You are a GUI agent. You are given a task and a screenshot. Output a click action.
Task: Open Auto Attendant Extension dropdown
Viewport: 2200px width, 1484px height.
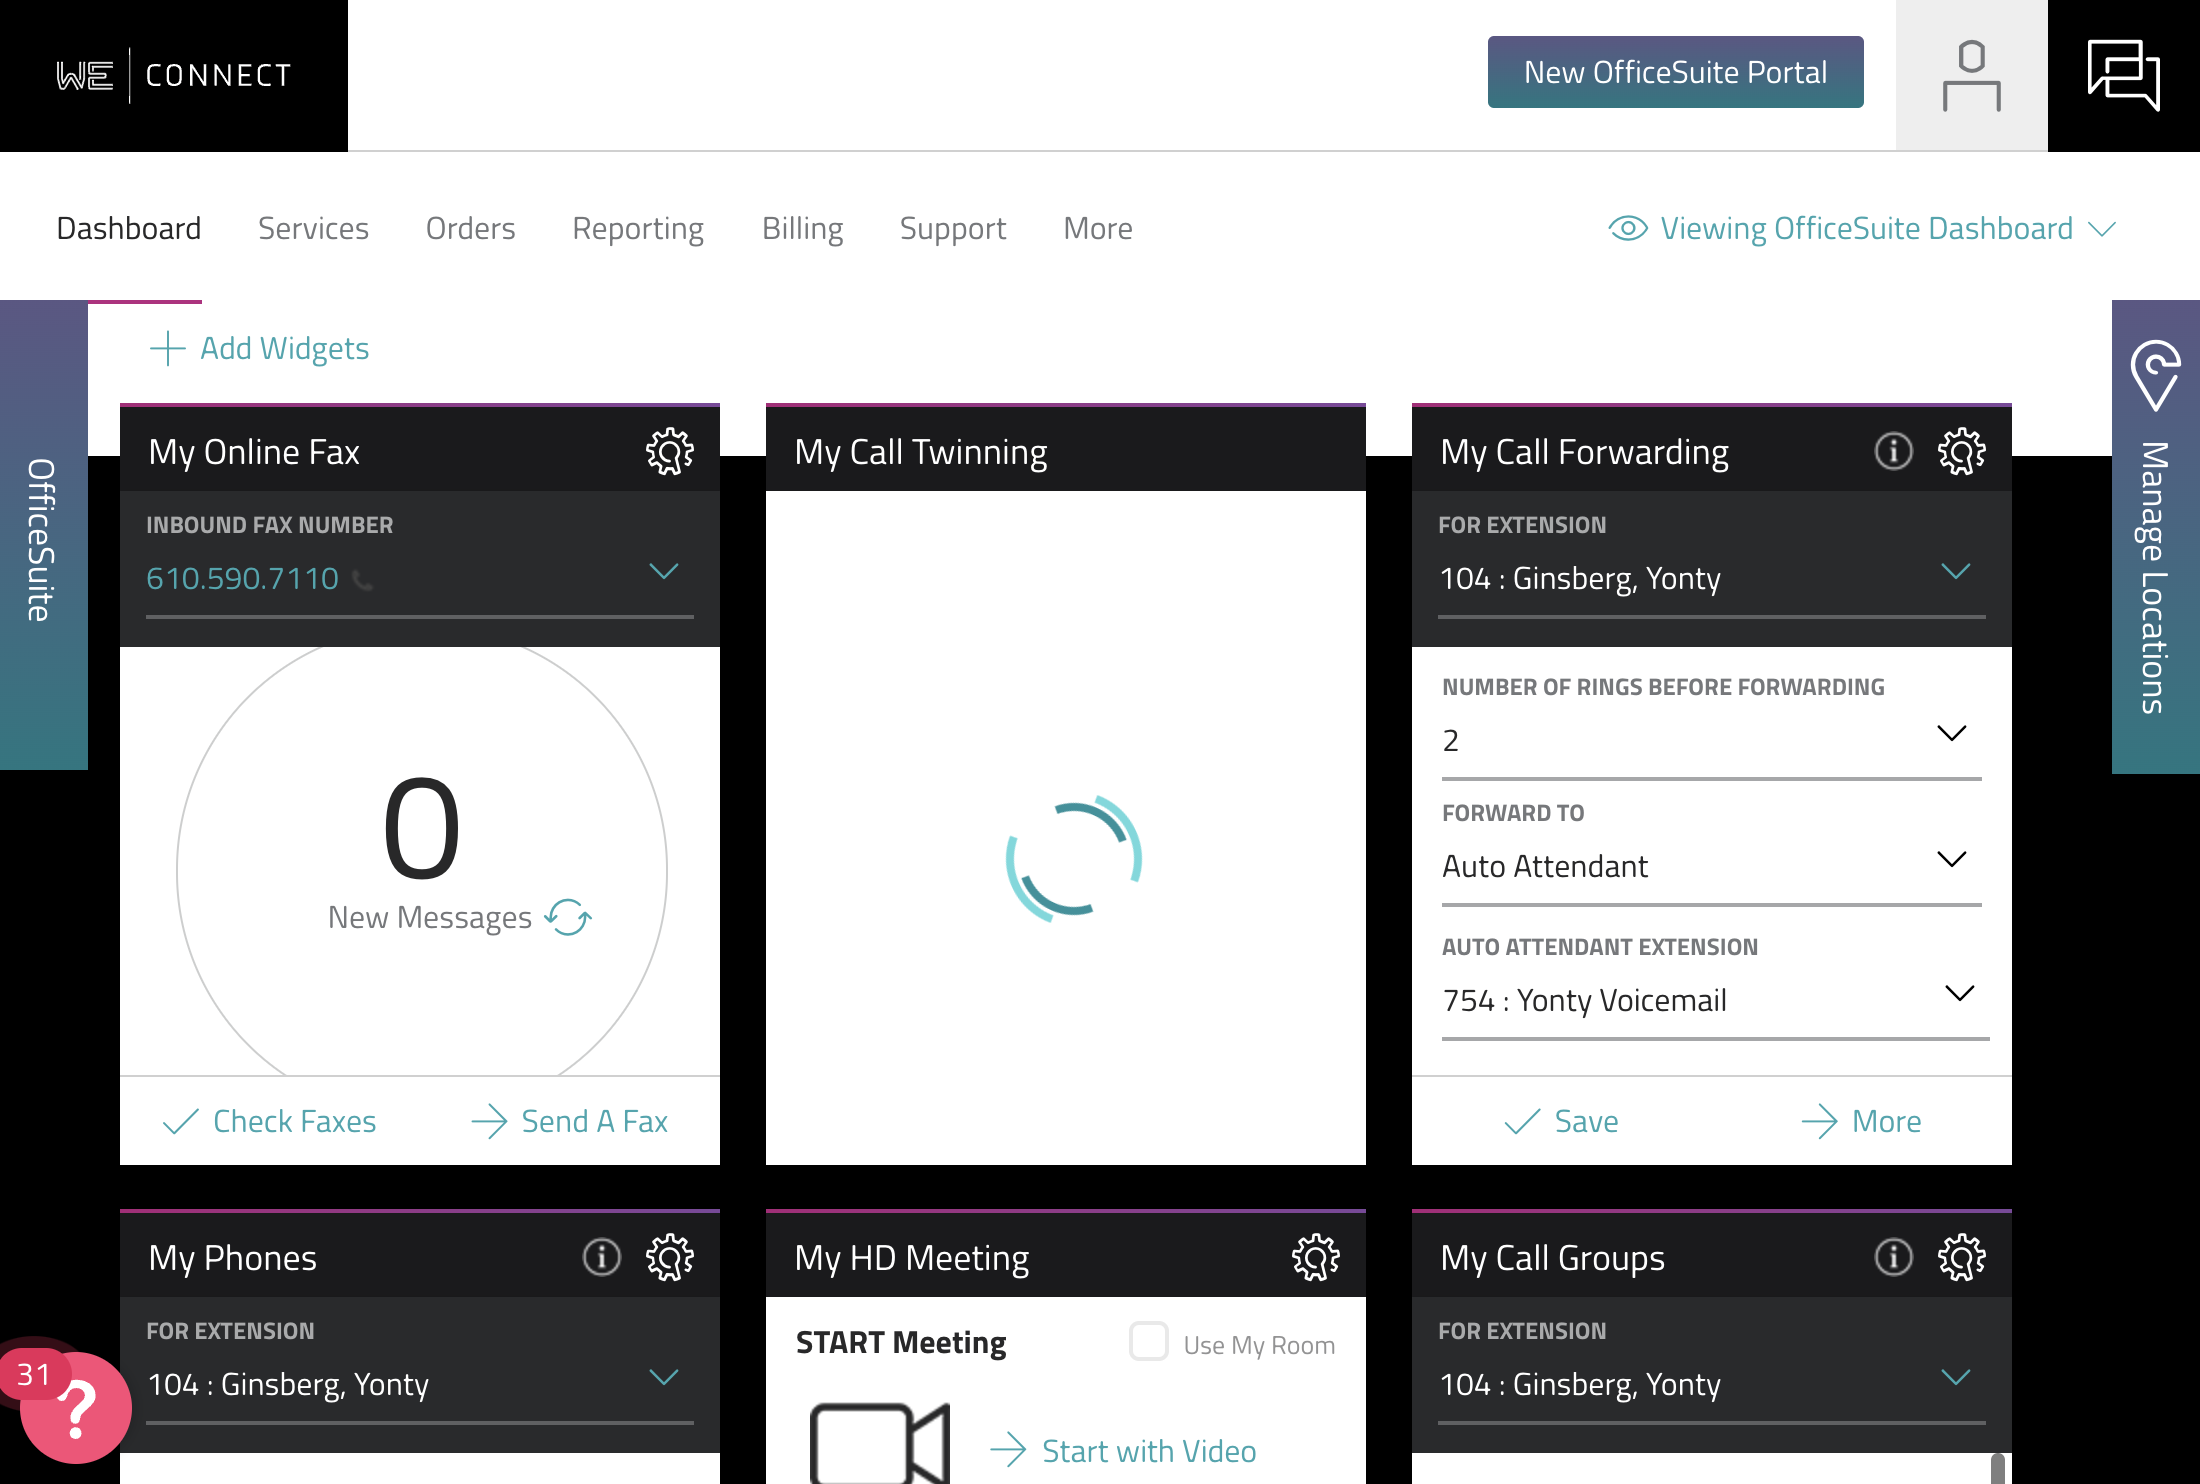click(x=1715, y=1000)
